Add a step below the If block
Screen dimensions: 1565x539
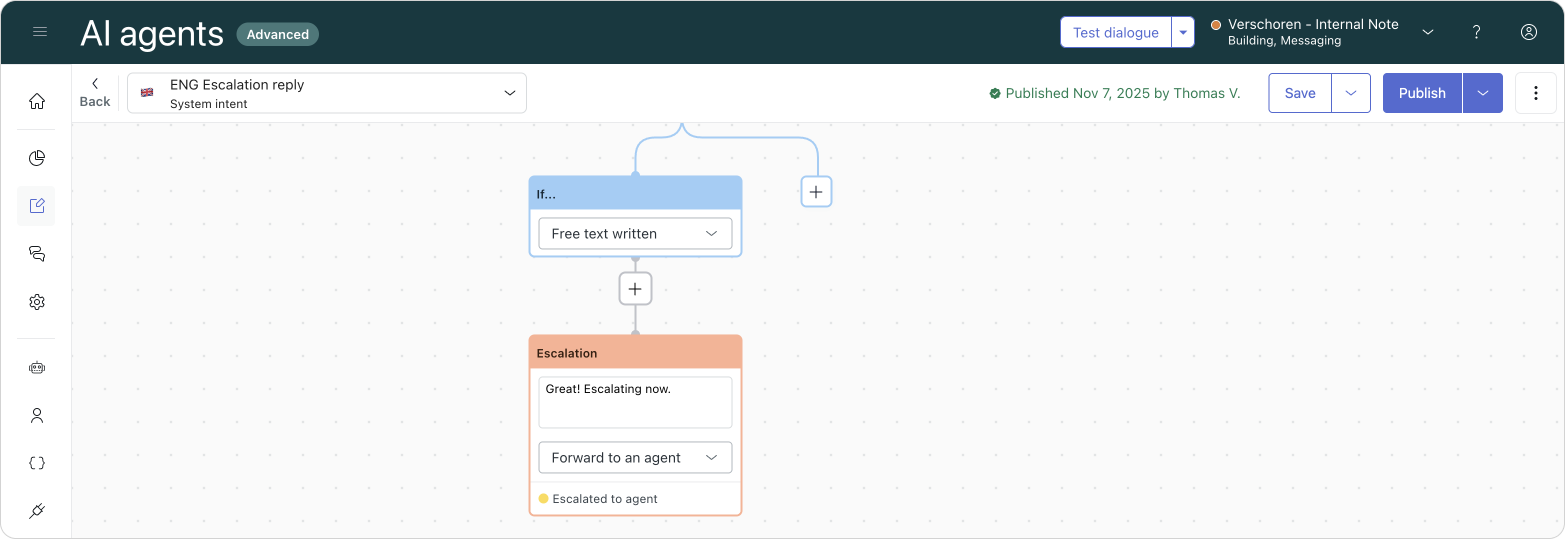coord(635,289)
